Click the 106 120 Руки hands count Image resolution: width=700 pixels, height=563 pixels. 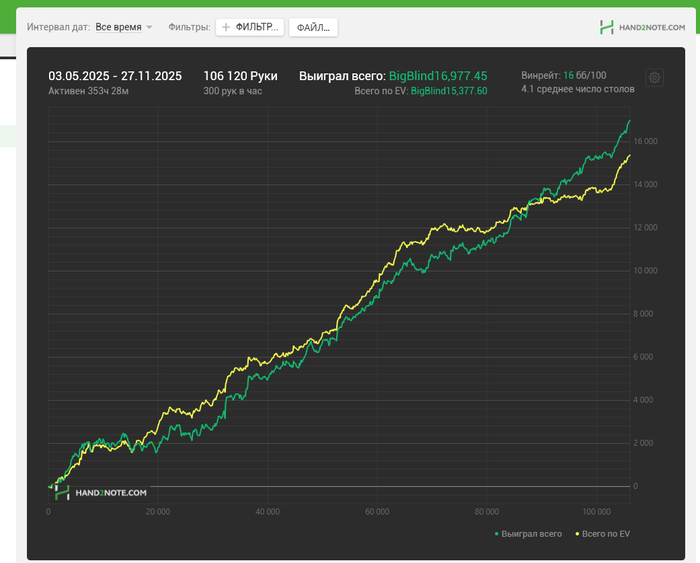[240, 76]
